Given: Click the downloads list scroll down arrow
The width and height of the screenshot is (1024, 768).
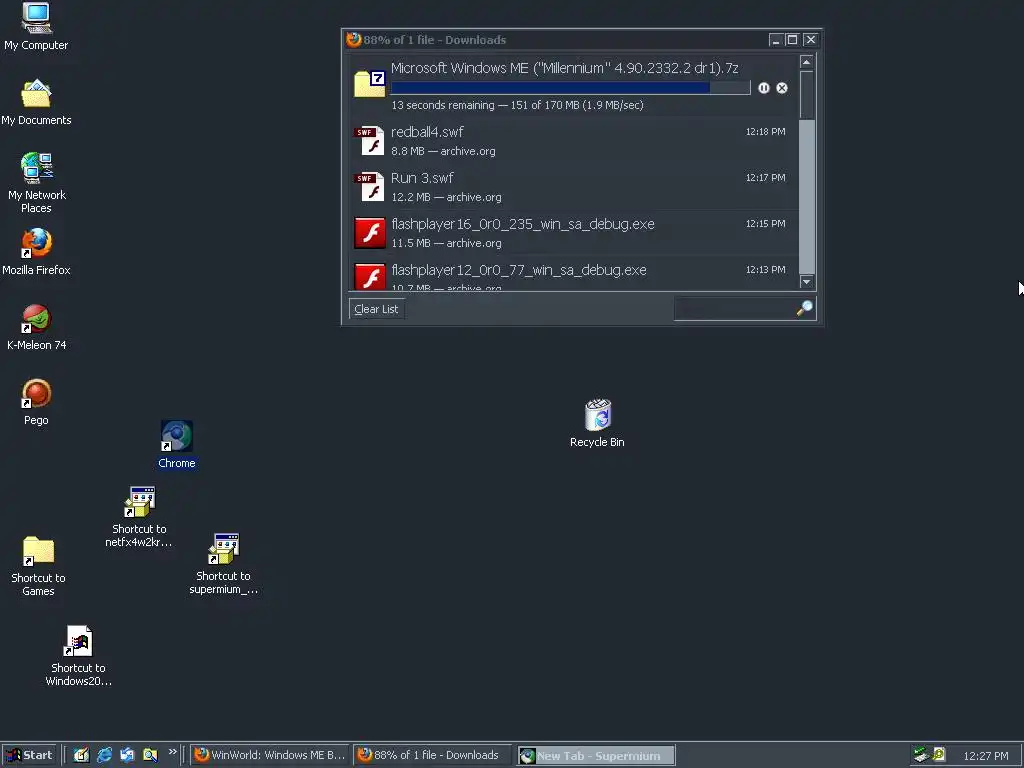Looking at the screenshot, I should [x=807, y=281].
